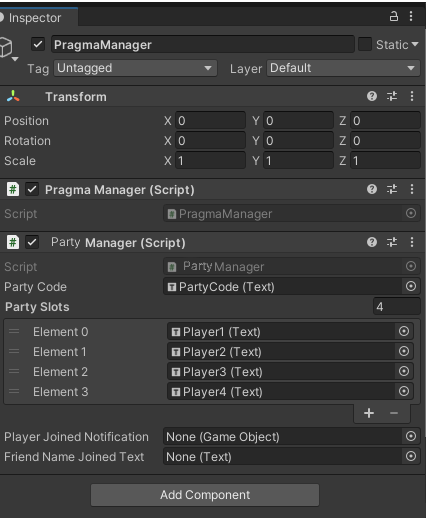This screenshot has width=443, height=518.
Task: Click object picker for Element 2 Player3
Action: click(x=404, y=371)
